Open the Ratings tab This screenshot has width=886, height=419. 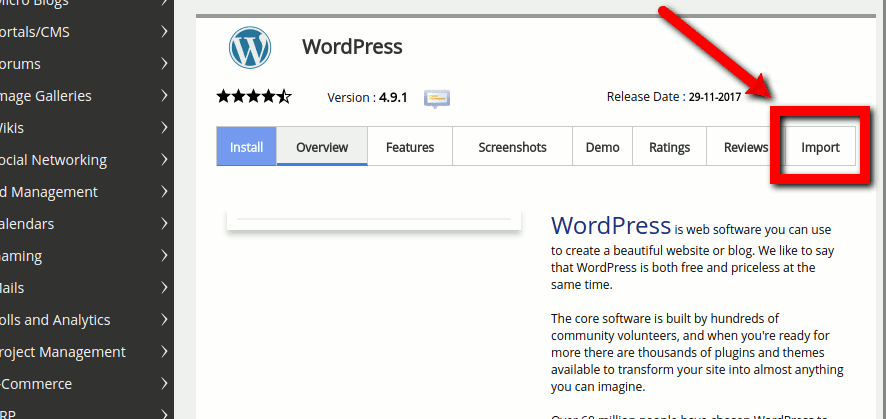pyautogui.click(x=670, y=147)
